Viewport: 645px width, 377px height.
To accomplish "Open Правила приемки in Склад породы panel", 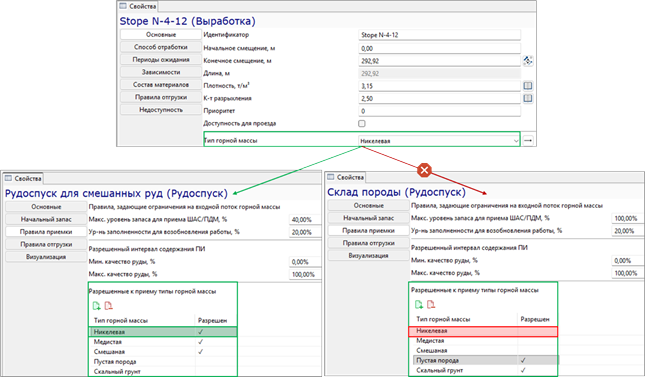I will point(369,230).
